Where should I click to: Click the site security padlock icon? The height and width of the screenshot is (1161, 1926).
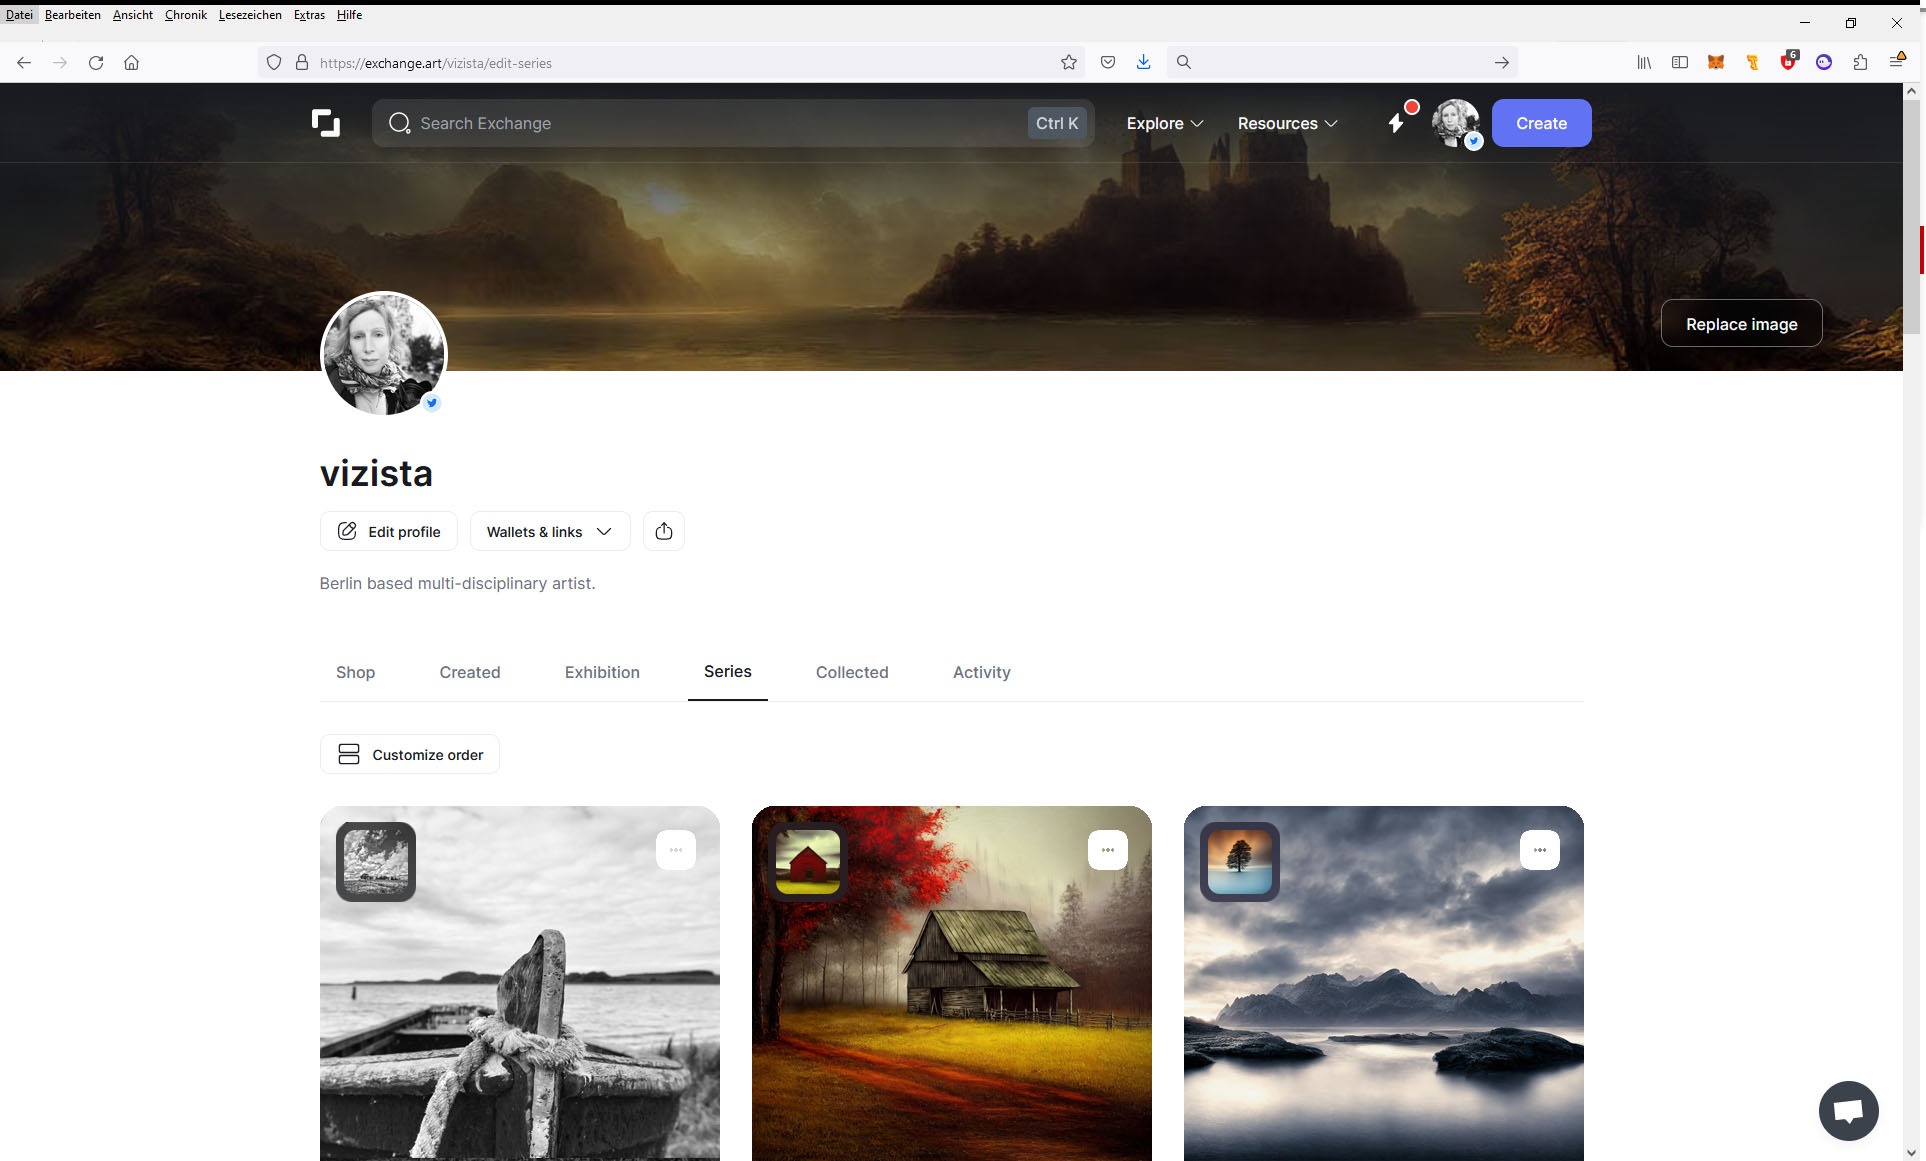pyautogui.click(x=302, y=62)
